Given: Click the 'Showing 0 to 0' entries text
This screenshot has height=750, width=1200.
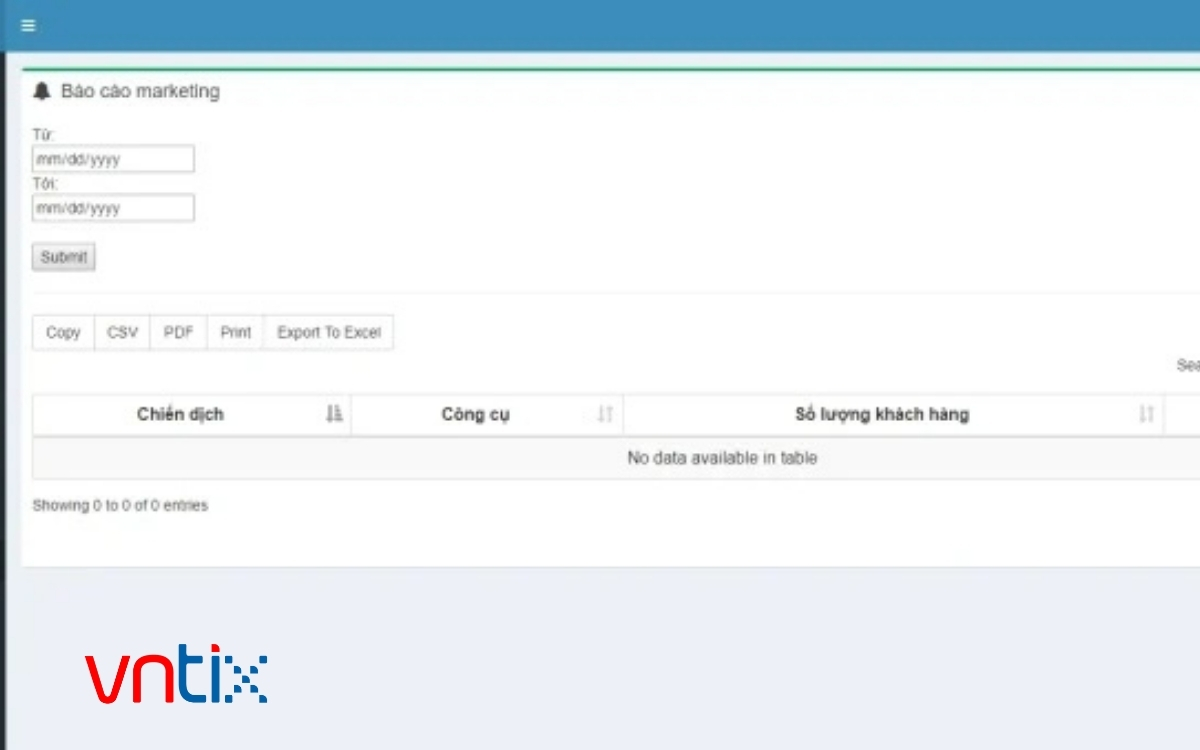Looking at the screenshot, I should pyautogui.click(x=120, y=506).
